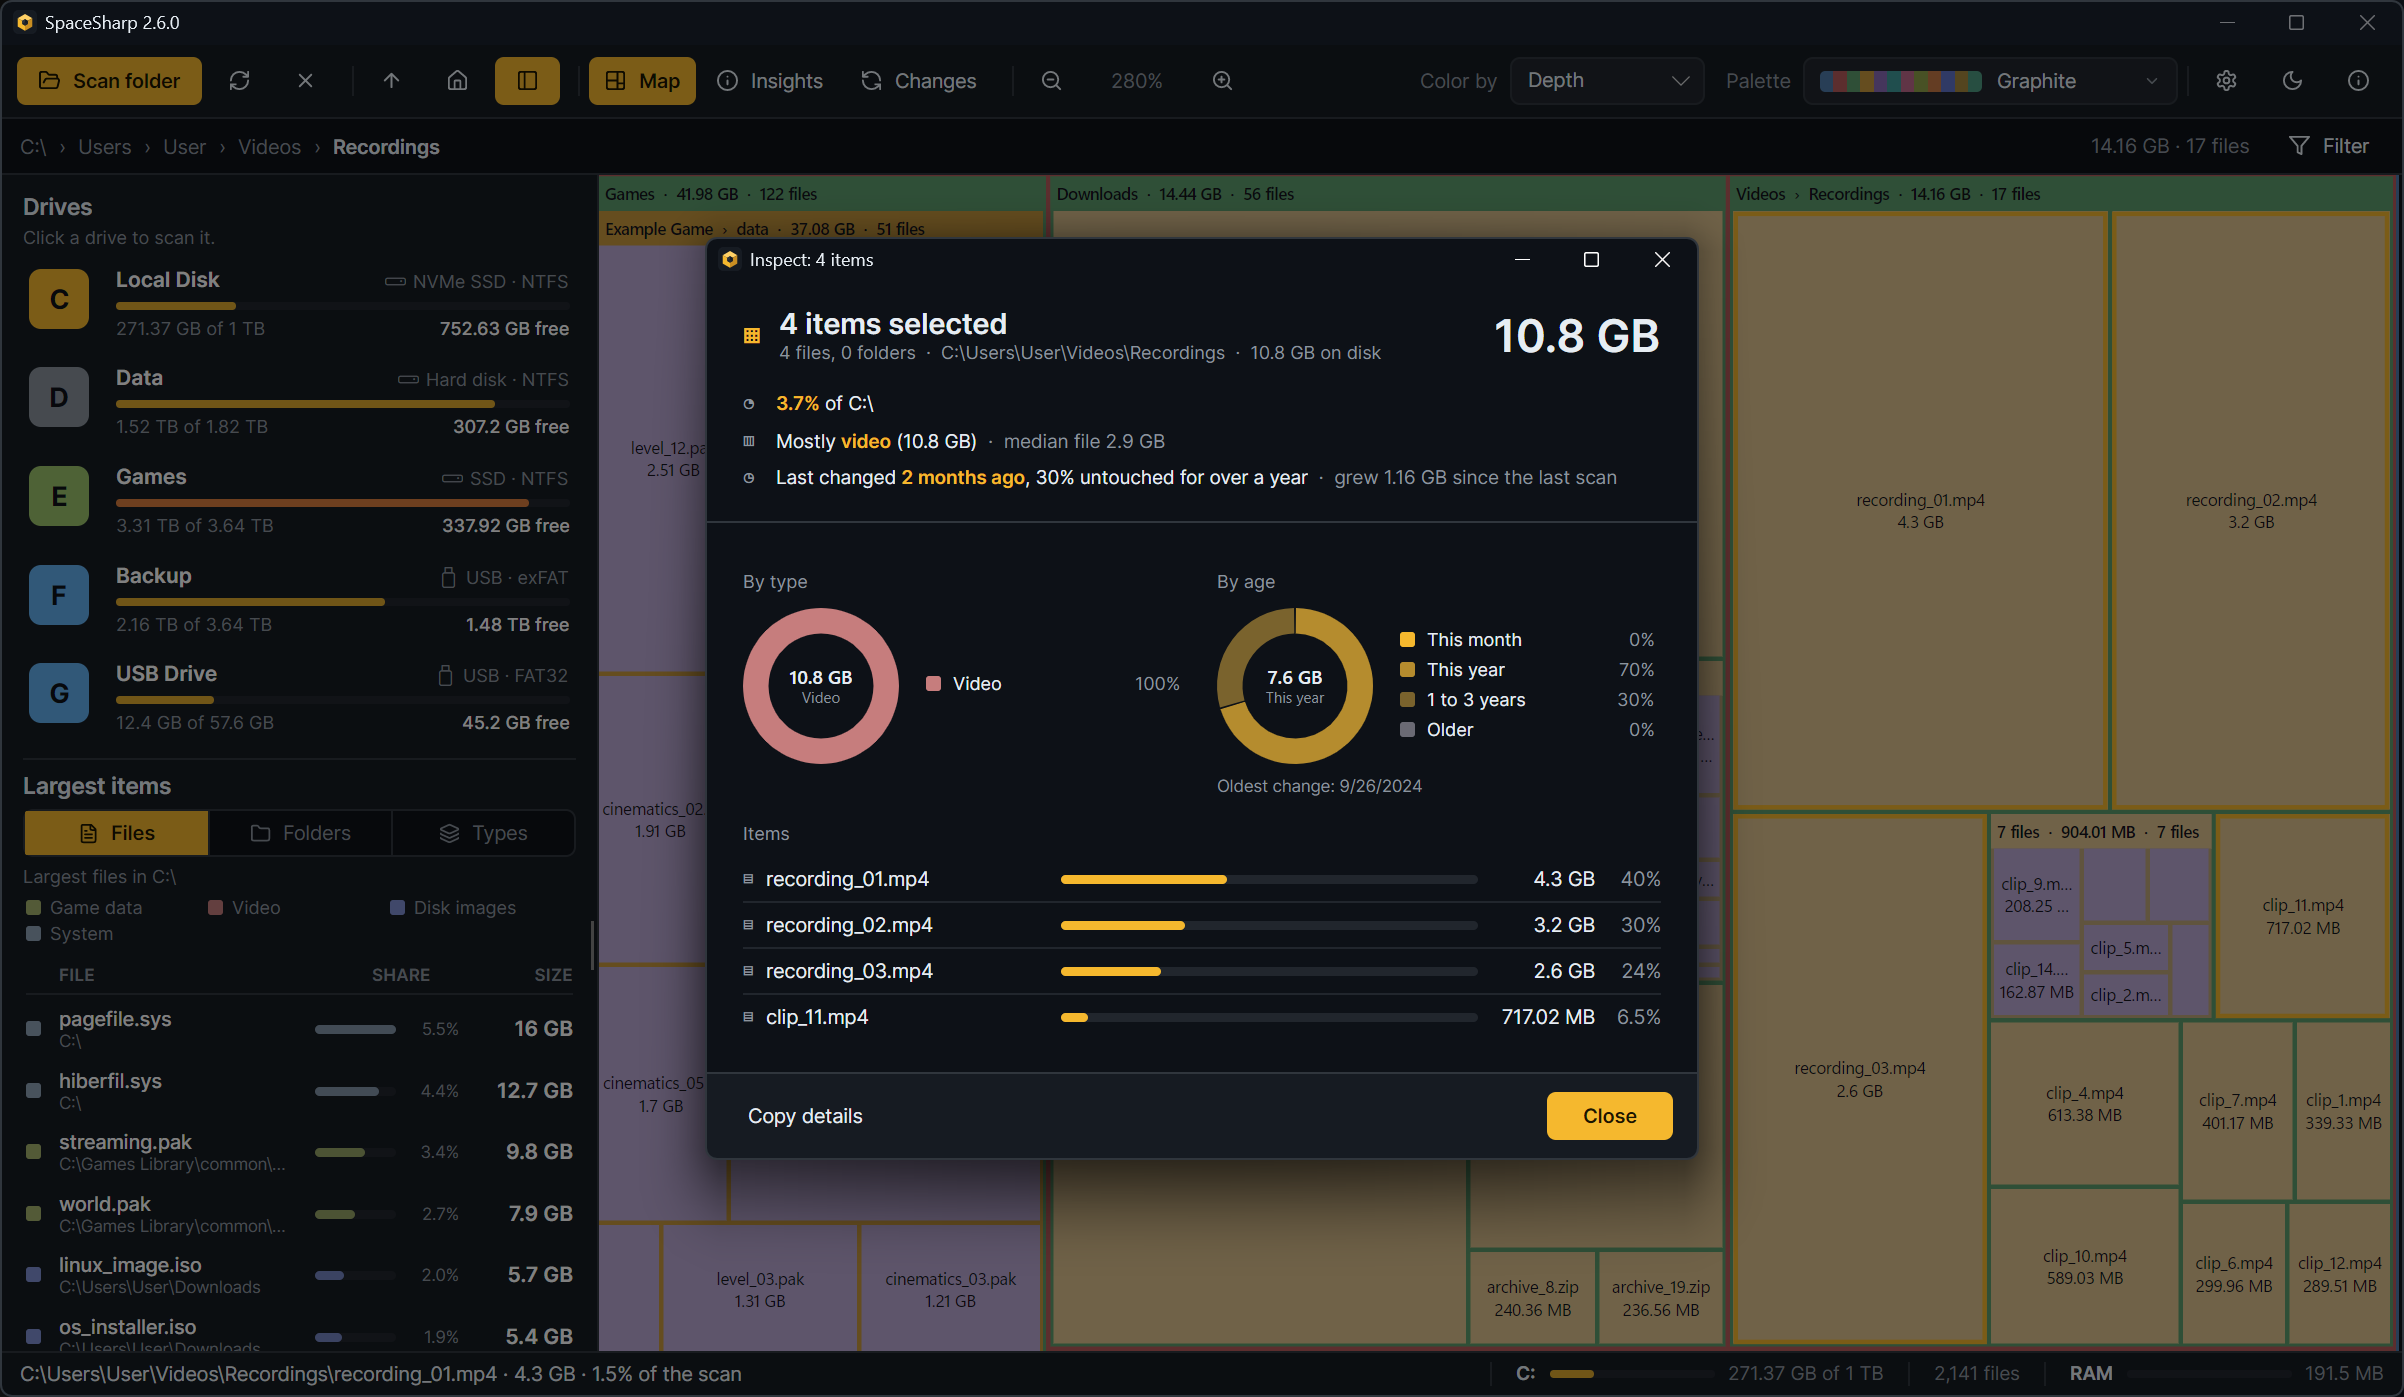
Task: Click the streaming.pak row in Largest files
Action: [299, 1151]
